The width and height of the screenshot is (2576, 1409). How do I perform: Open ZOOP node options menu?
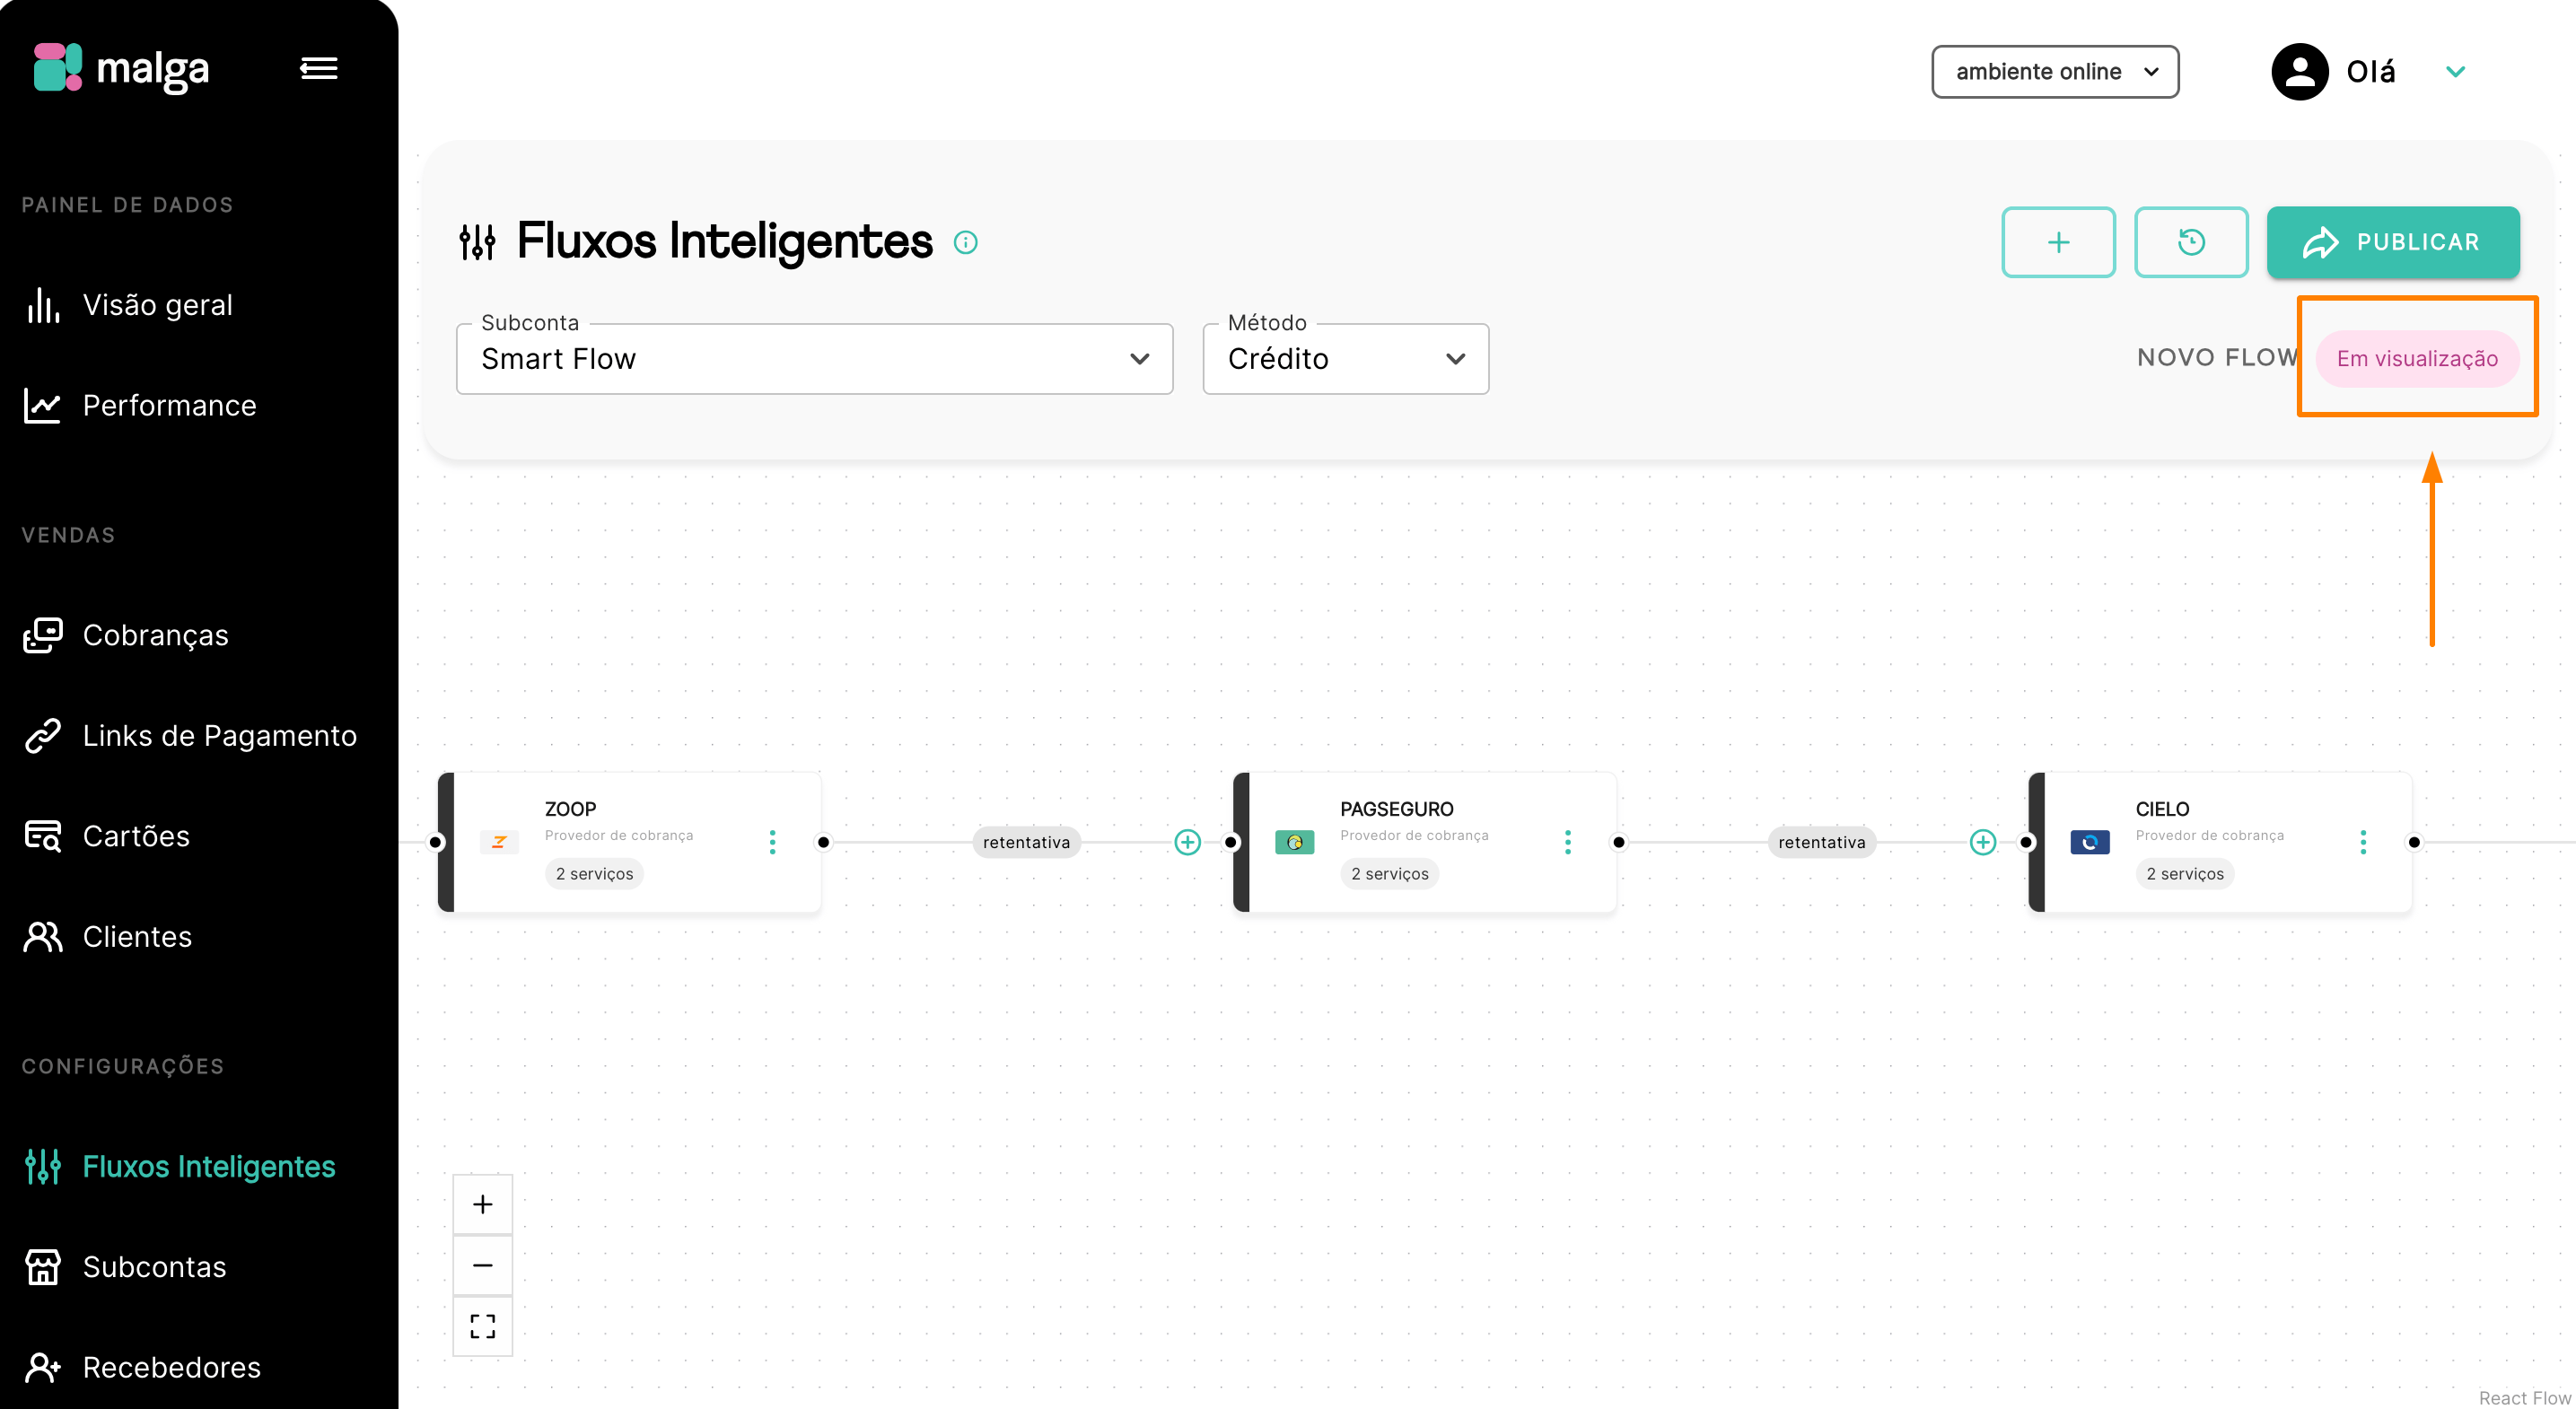[772, 842]
